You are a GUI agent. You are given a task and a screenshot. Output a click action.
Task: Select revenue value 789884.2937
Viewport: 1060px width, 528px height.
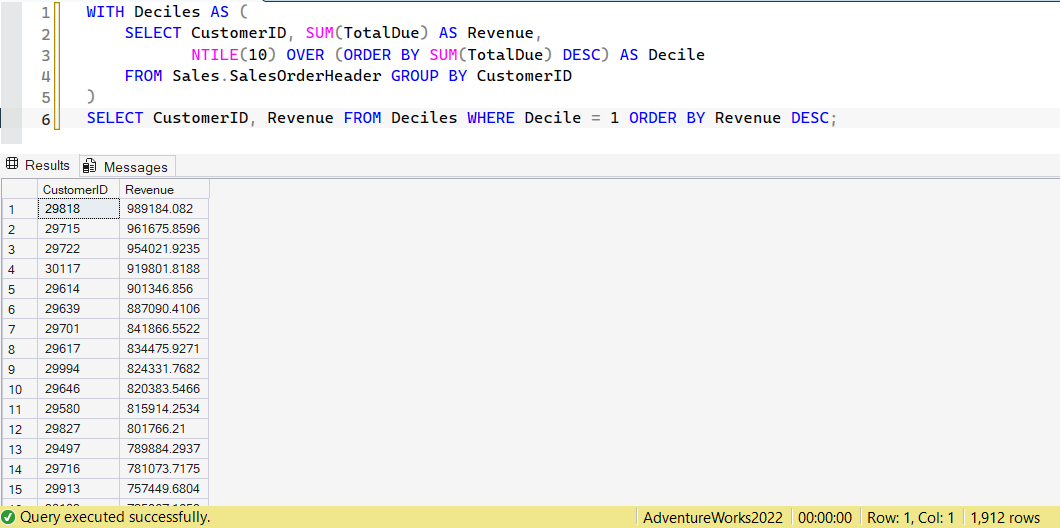pos(164,449)
